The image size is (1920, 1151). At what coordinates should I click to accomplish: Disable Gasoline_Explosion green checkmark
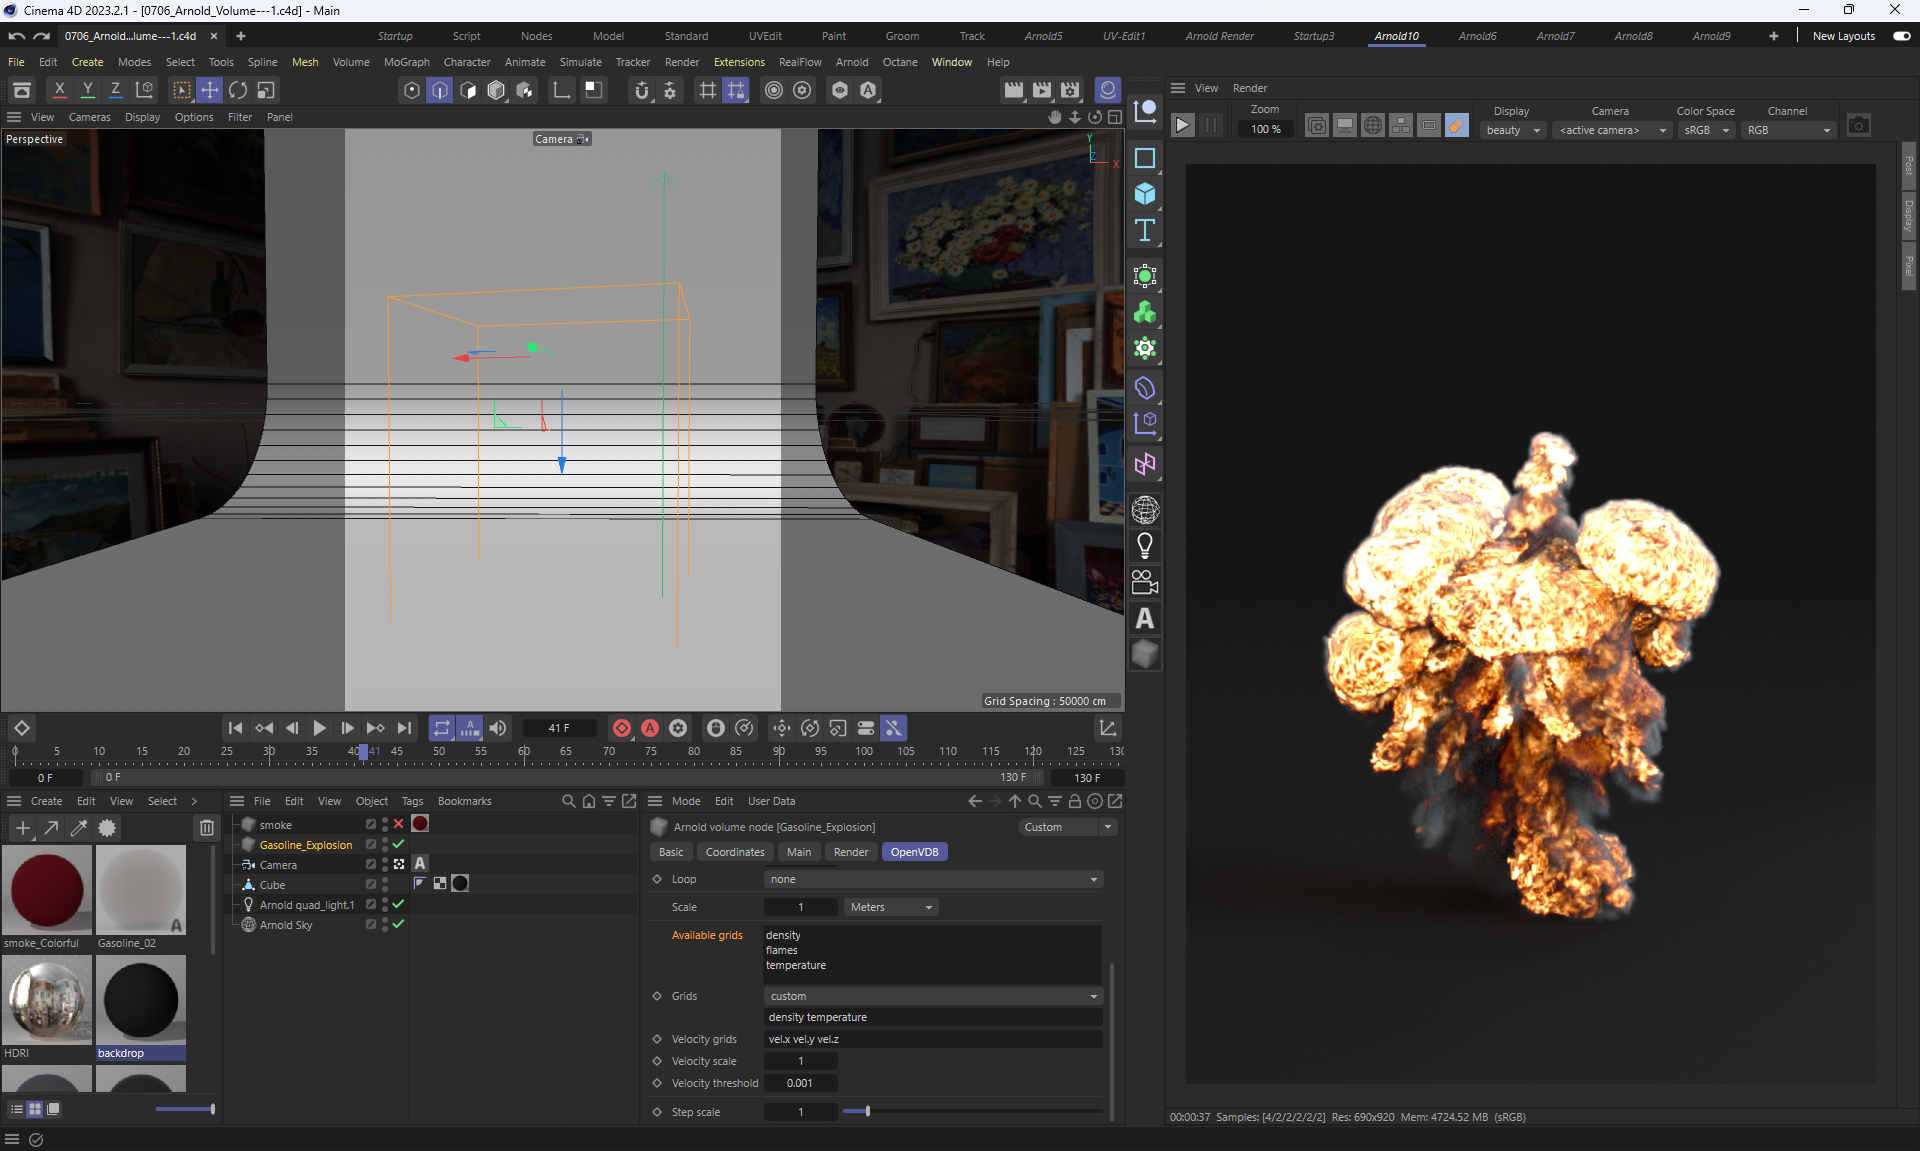point(398,844)
